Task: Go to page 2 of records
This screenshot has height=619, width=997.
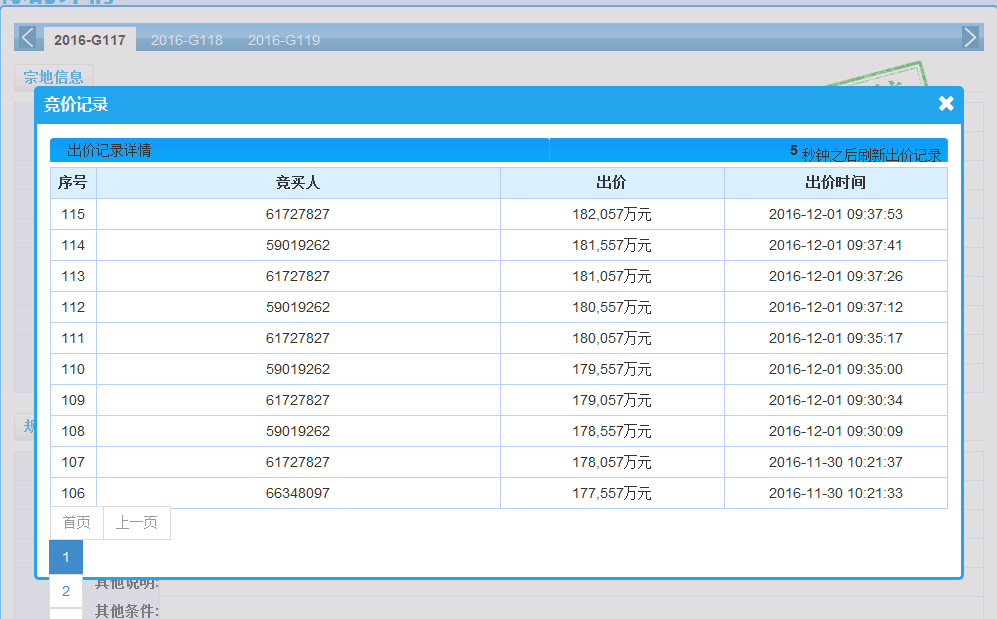Action: point(66,591)
